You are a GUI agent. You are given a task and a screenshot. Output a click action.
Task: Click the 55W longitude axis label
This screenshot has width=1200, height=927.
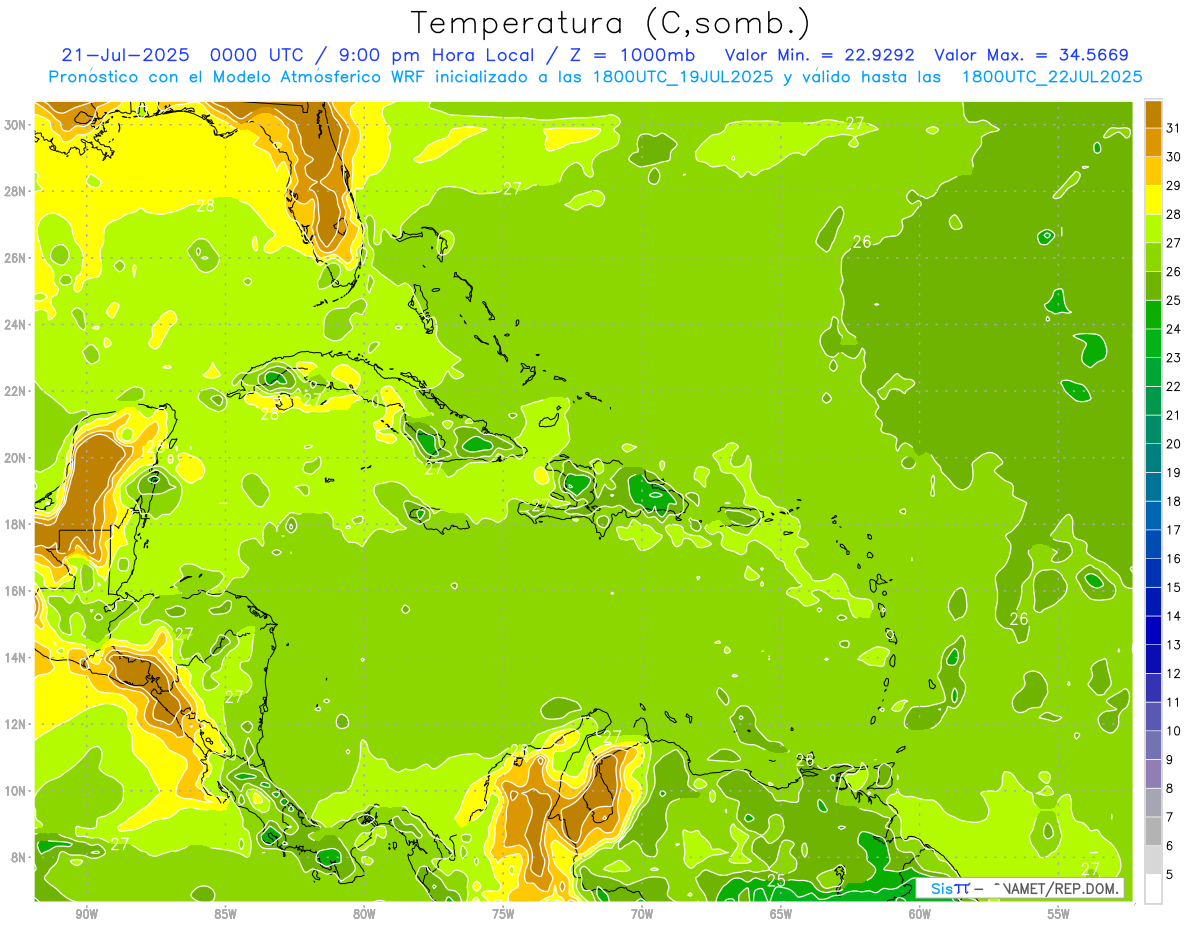[1059, 914]
